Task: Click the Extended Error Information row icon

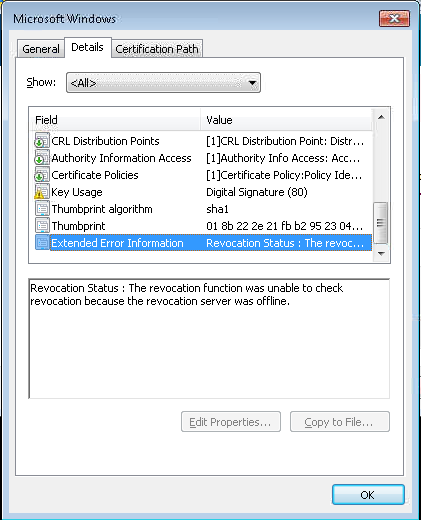Action: coord(42,243)
